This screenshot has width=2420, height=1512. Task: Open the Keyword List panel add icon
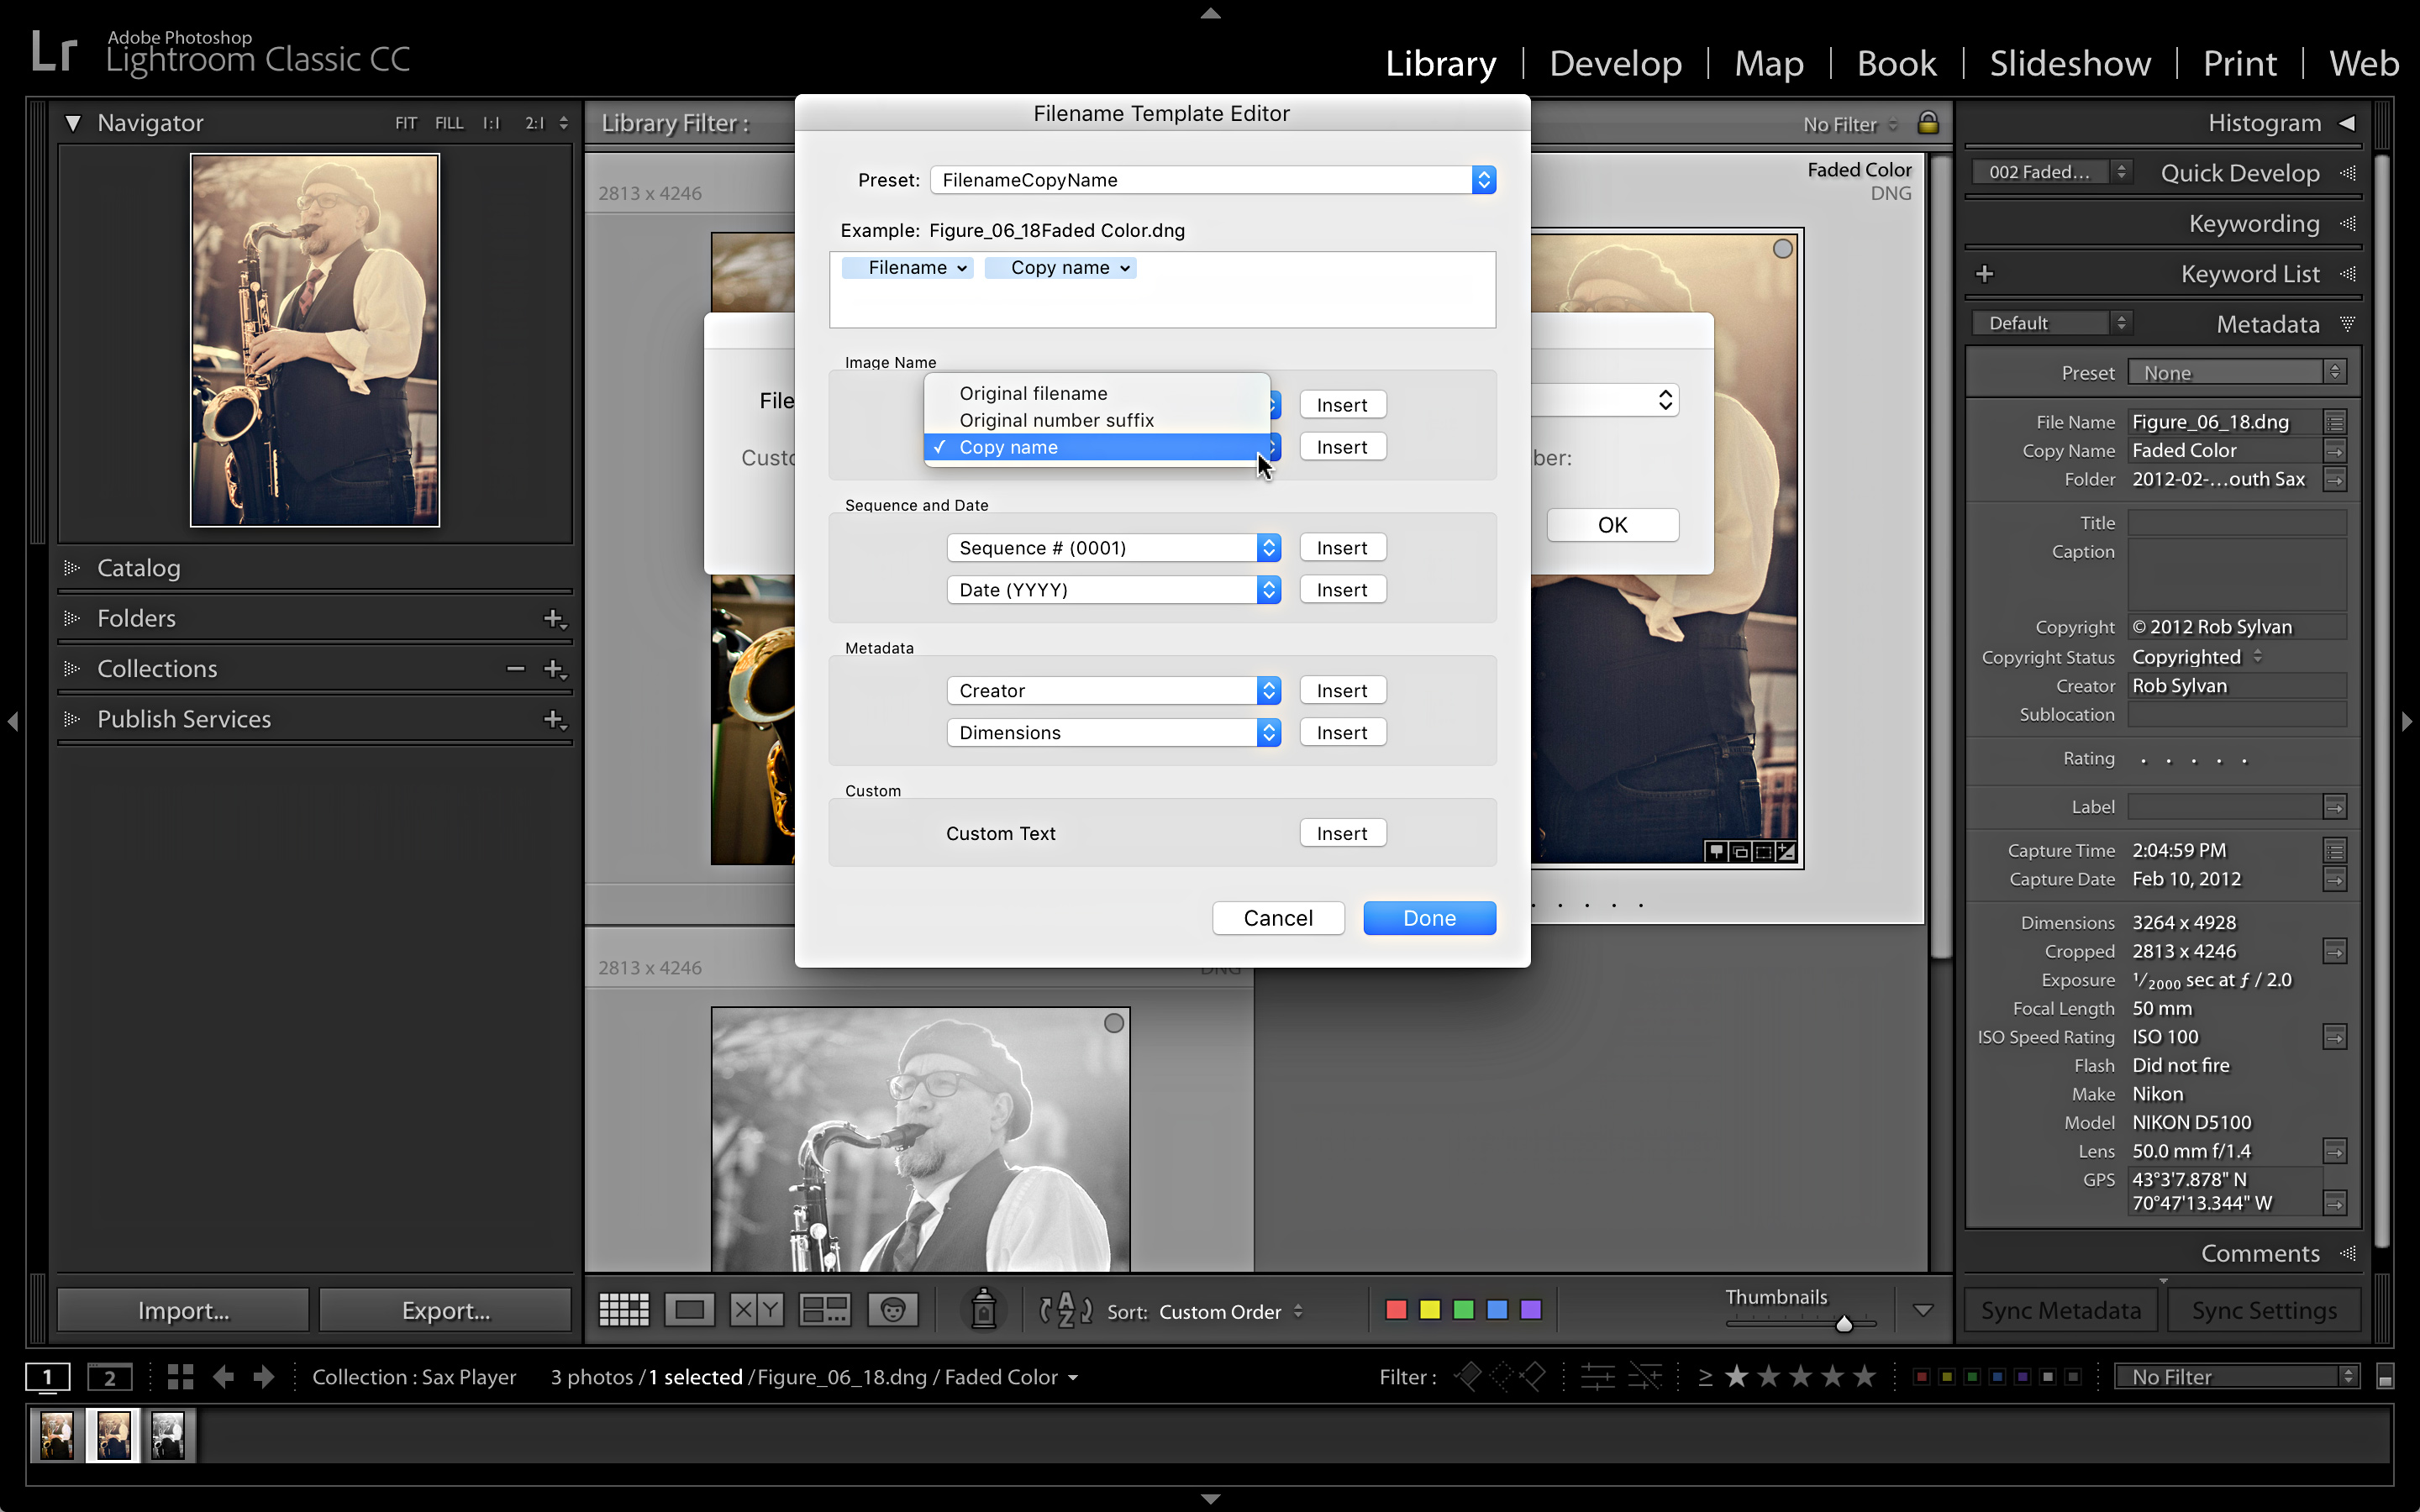1986,273
